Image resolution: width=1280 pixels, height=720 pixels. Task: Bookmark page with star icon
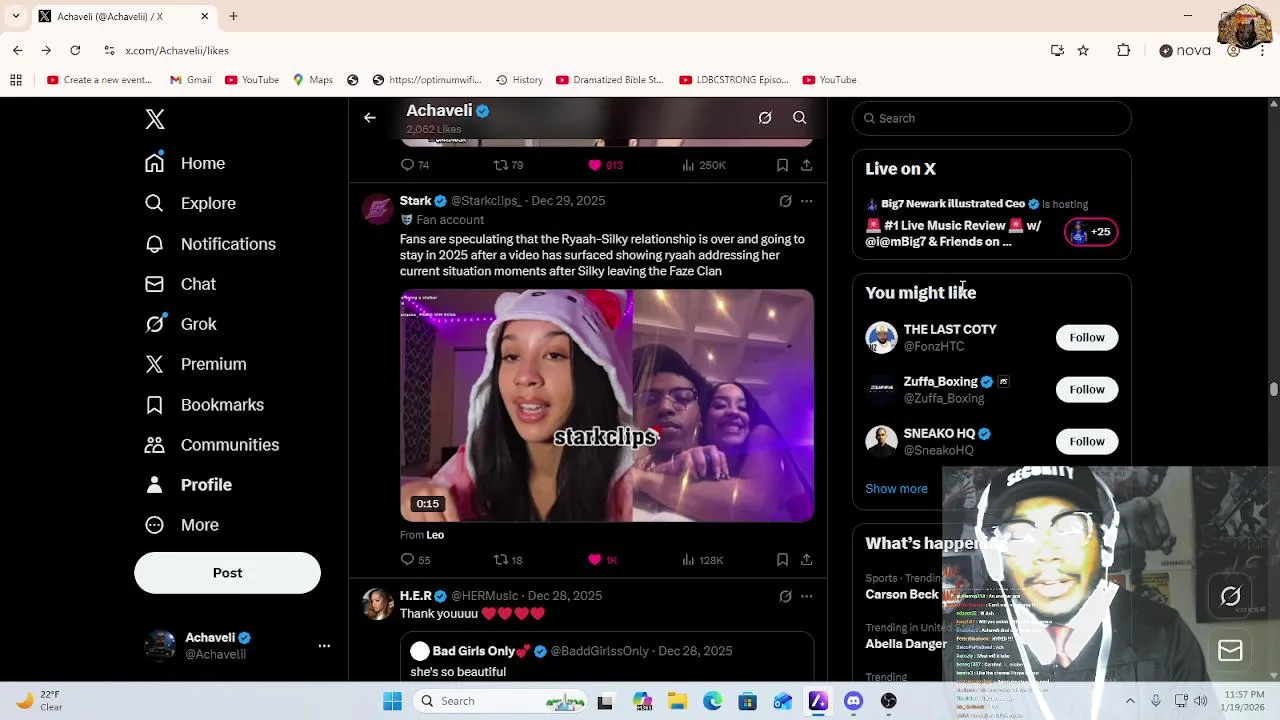(1083, 50)
